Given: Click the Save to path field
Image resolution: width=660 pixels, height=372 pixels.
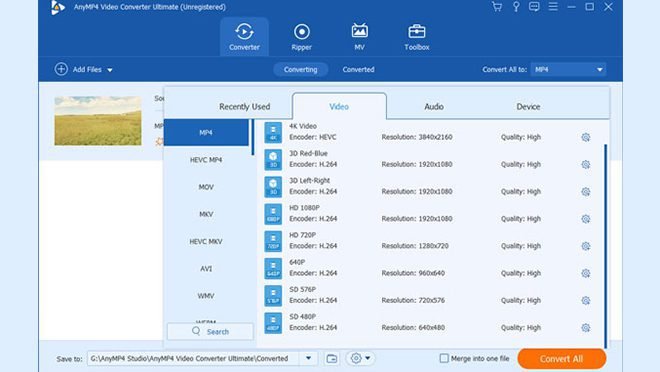Looking at the screenshot, I should 194,359.
